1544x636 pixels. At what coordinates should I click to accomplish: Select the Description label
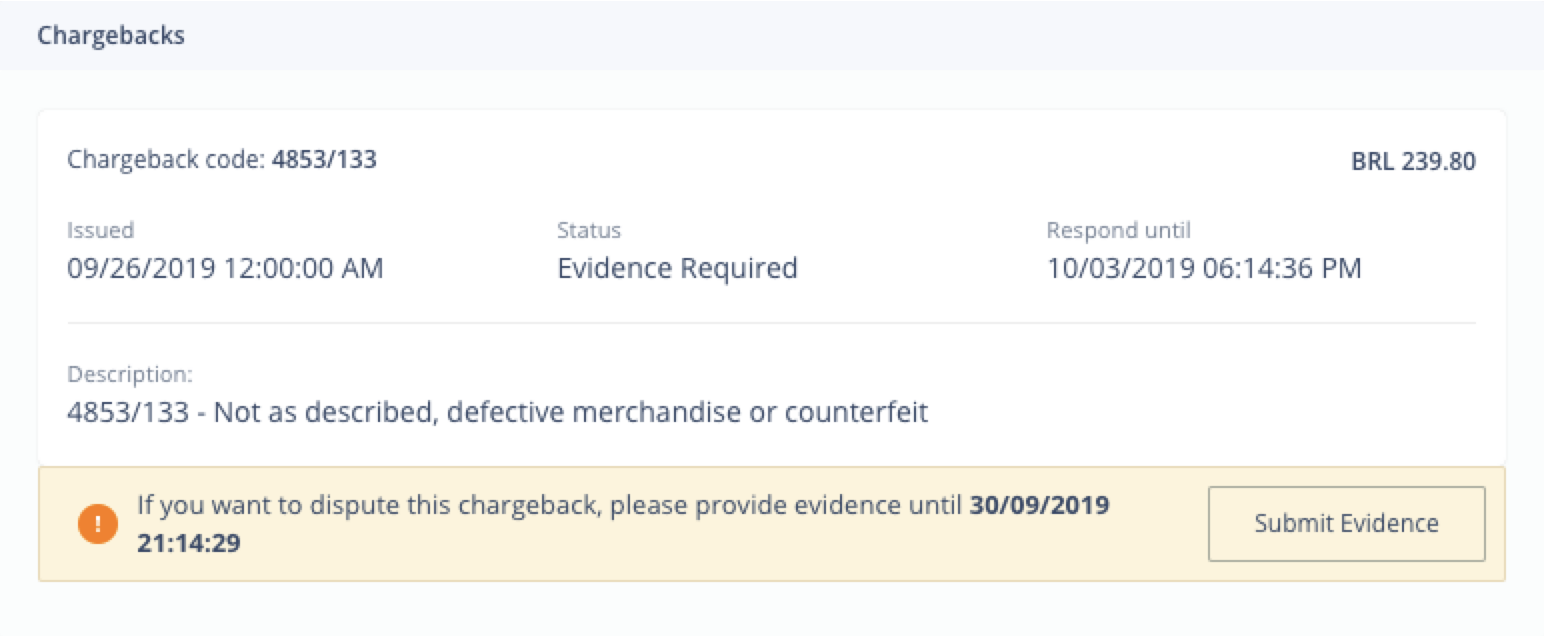tap(130, 375)
